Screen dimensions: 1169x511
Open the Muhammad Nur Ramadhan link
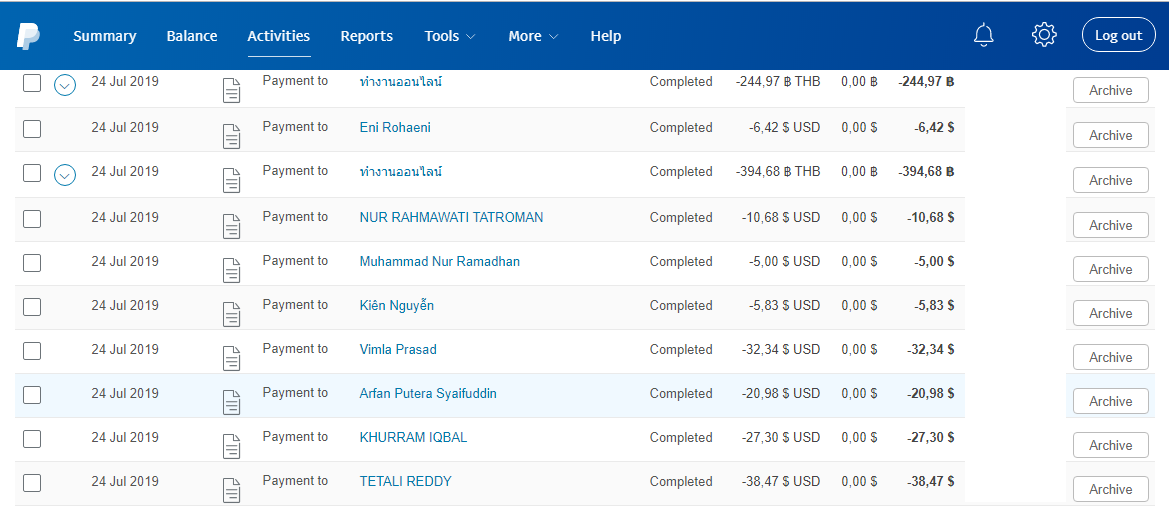click(440, 261)
